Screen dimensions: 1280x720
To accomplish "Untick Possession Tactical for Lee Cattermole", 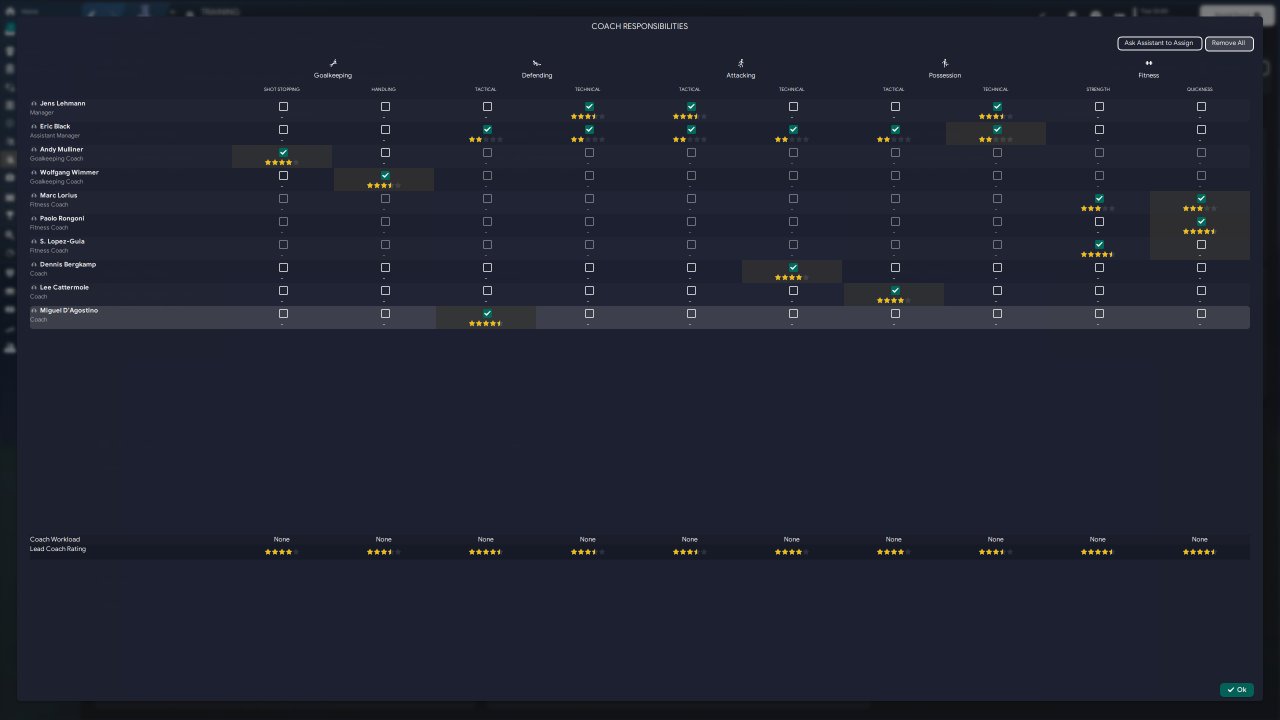I will tap(895, 290).
